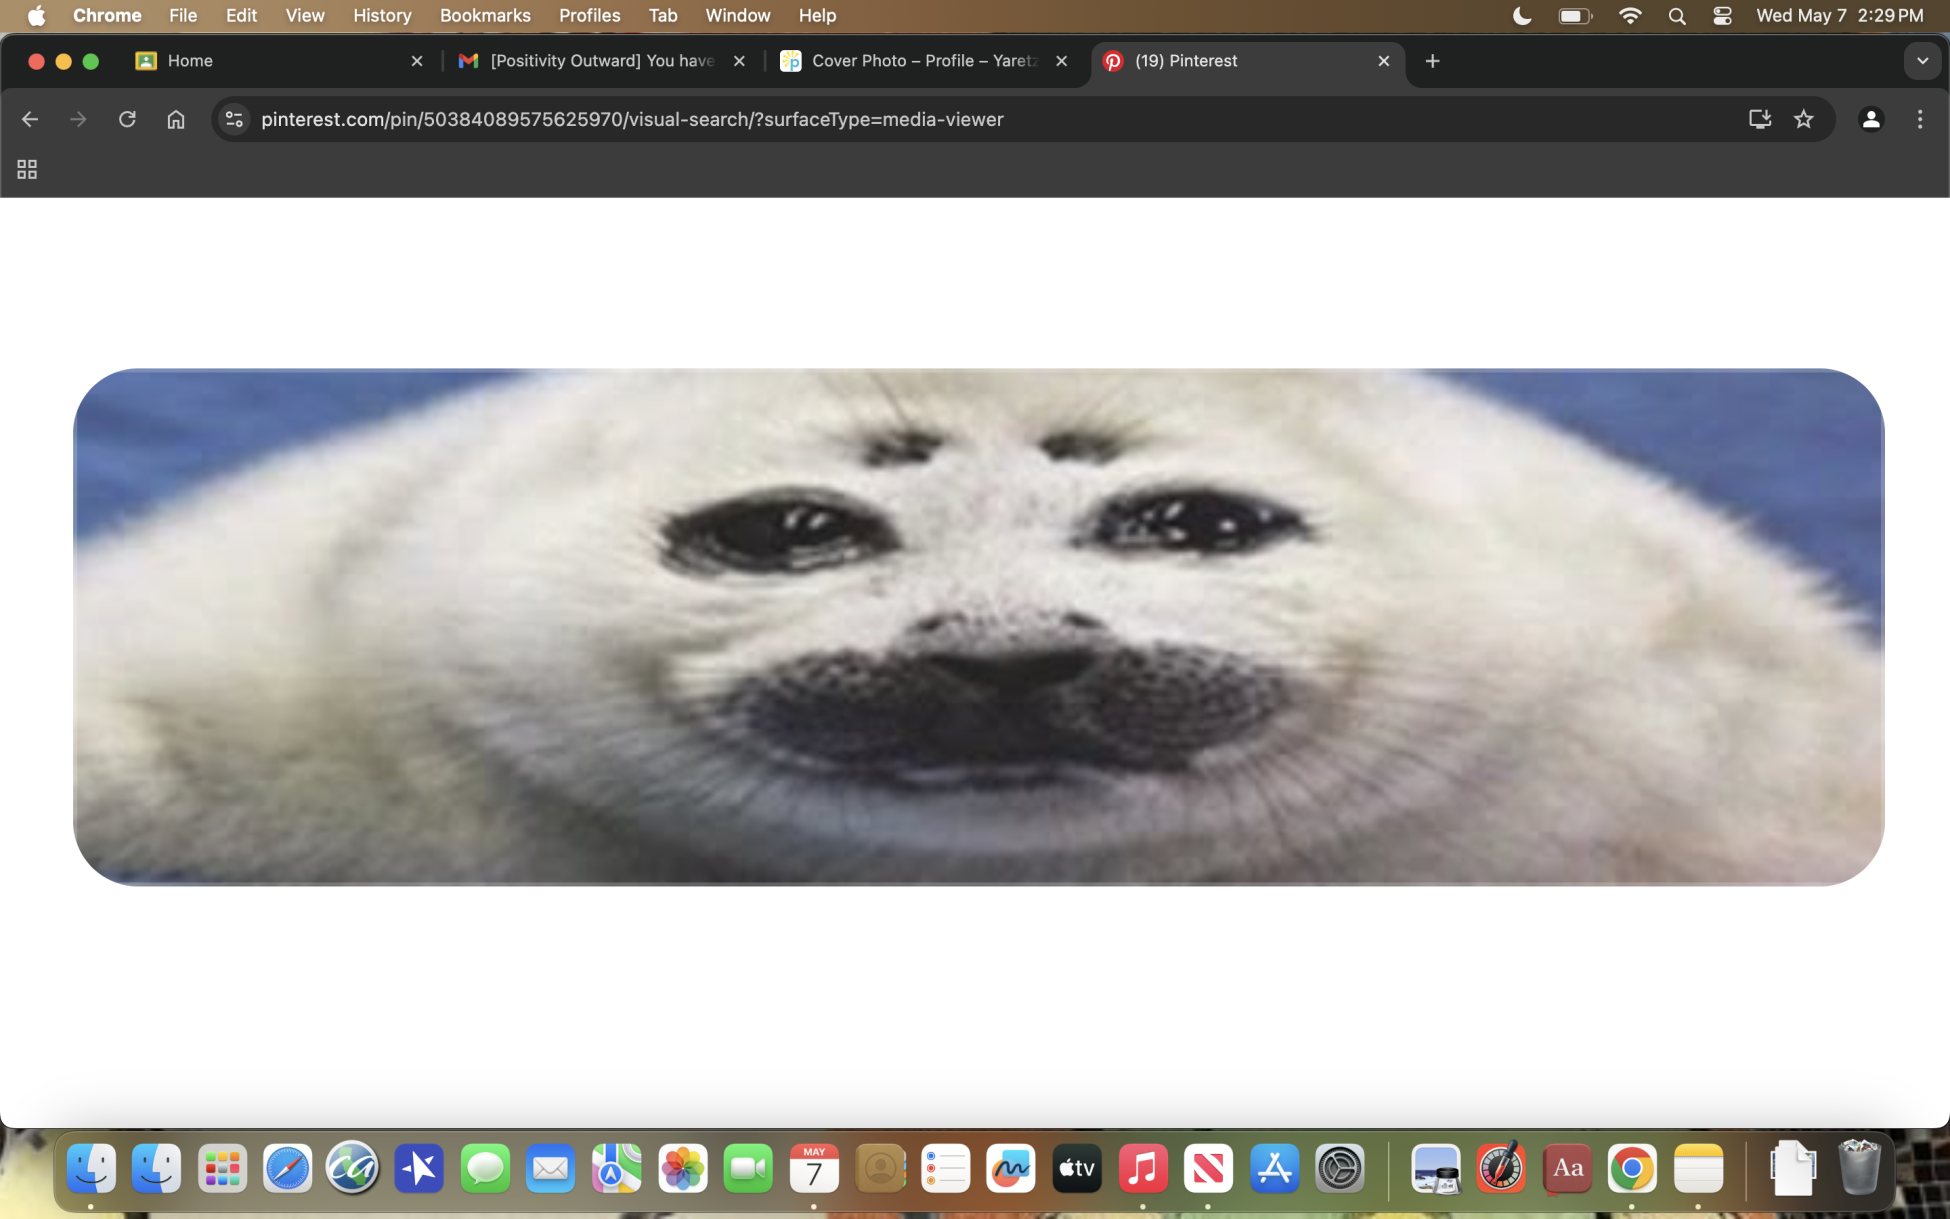This screenshot has height=1219, width=1950.
Task: Open Notes from the dock
Action: pos(1698,1168)
